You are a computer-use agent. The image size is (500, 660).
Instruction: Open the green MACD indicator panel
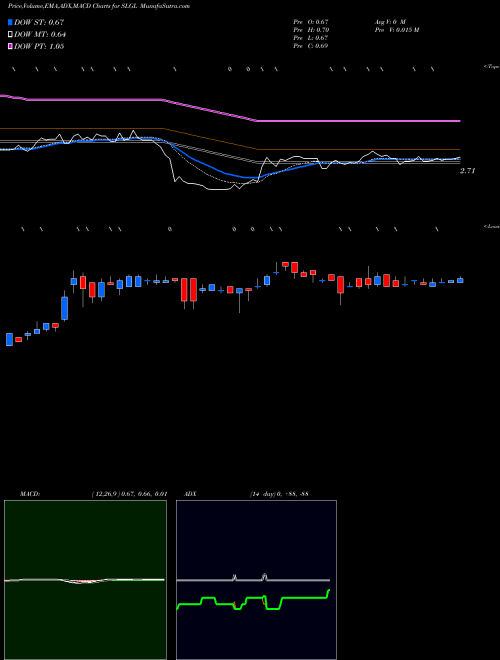coord(85,580)
